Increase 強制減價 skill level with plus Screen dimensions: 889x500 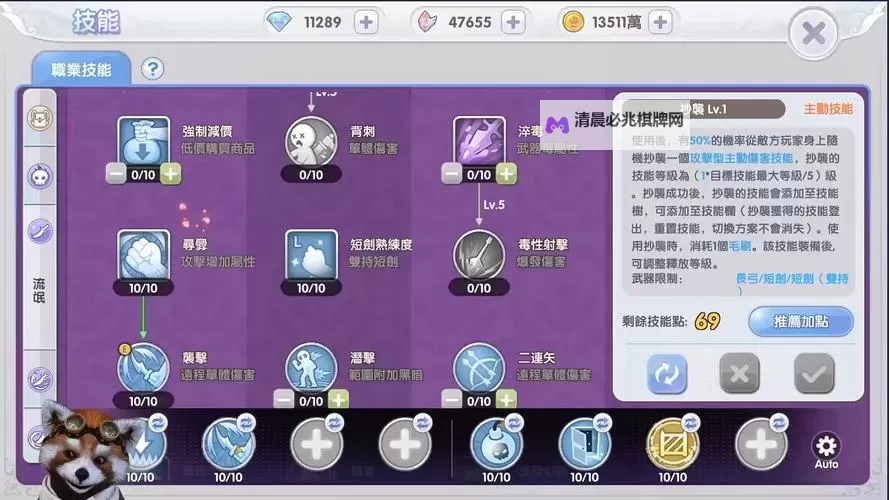[x=171, y=174]
